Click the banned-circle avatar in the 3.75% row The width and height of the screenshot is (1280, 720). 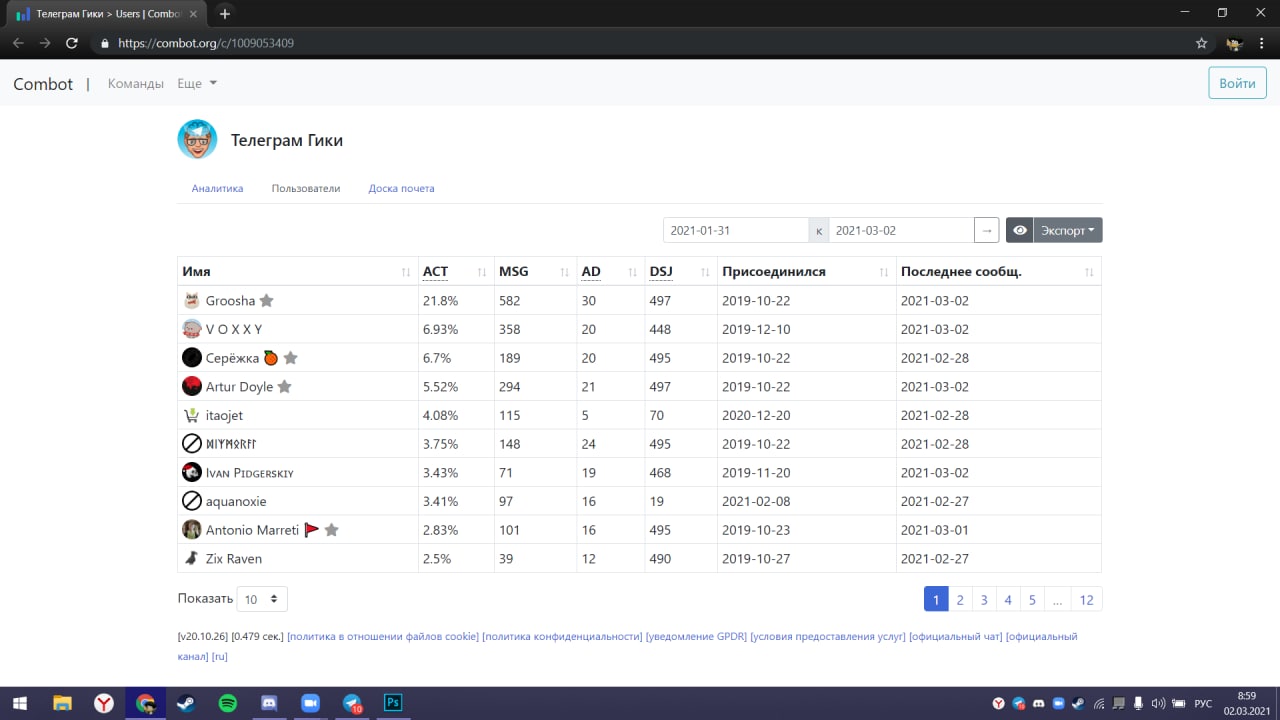(x=192, y=443)
